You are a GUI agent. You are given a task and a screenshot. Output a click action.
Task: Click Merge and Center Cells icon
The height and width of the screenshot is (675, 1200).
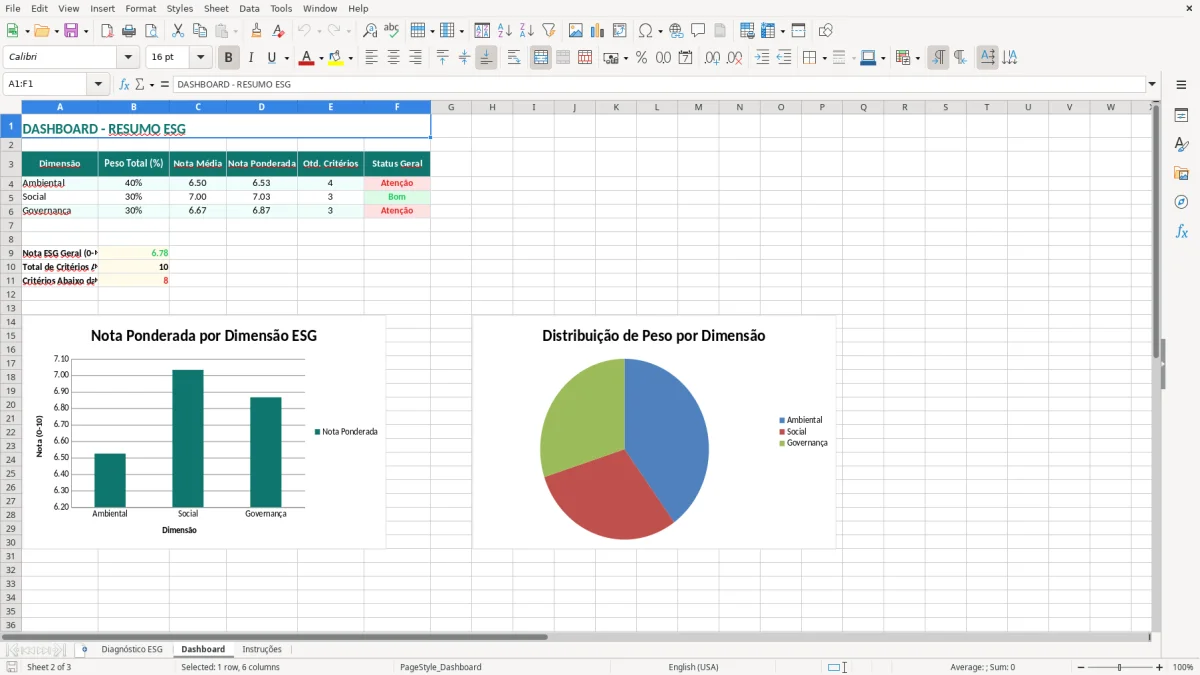[x=541, y=58]
